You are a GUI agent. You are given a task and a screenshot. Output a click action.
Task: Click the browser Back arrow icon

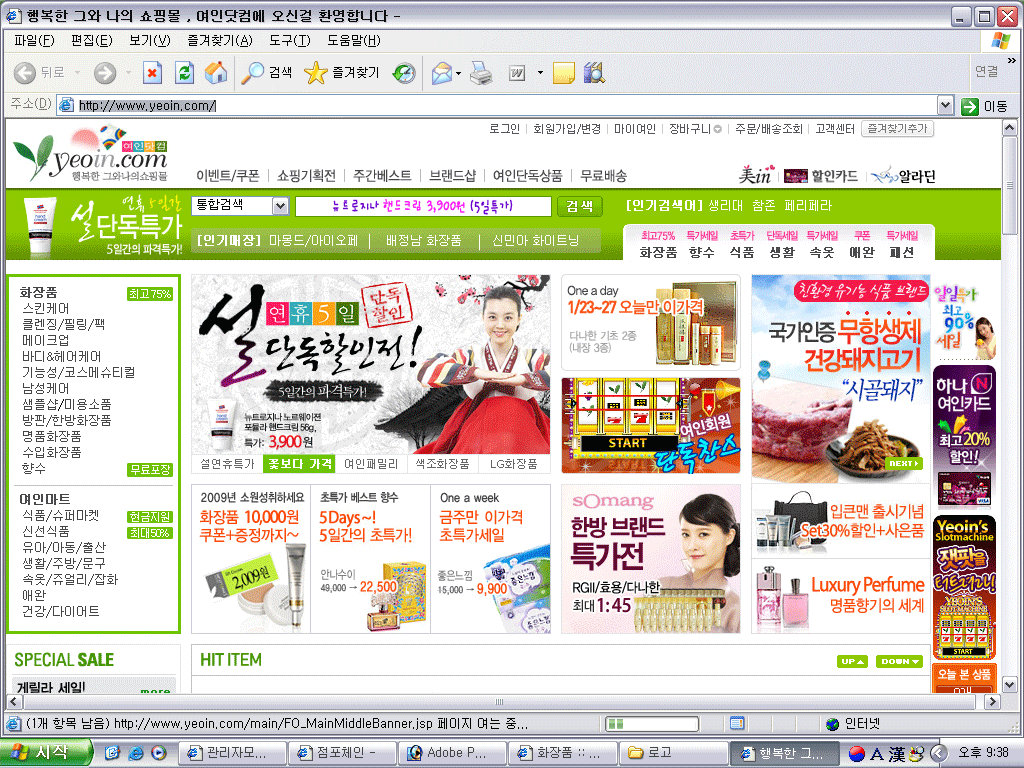[x=25, y=72]
